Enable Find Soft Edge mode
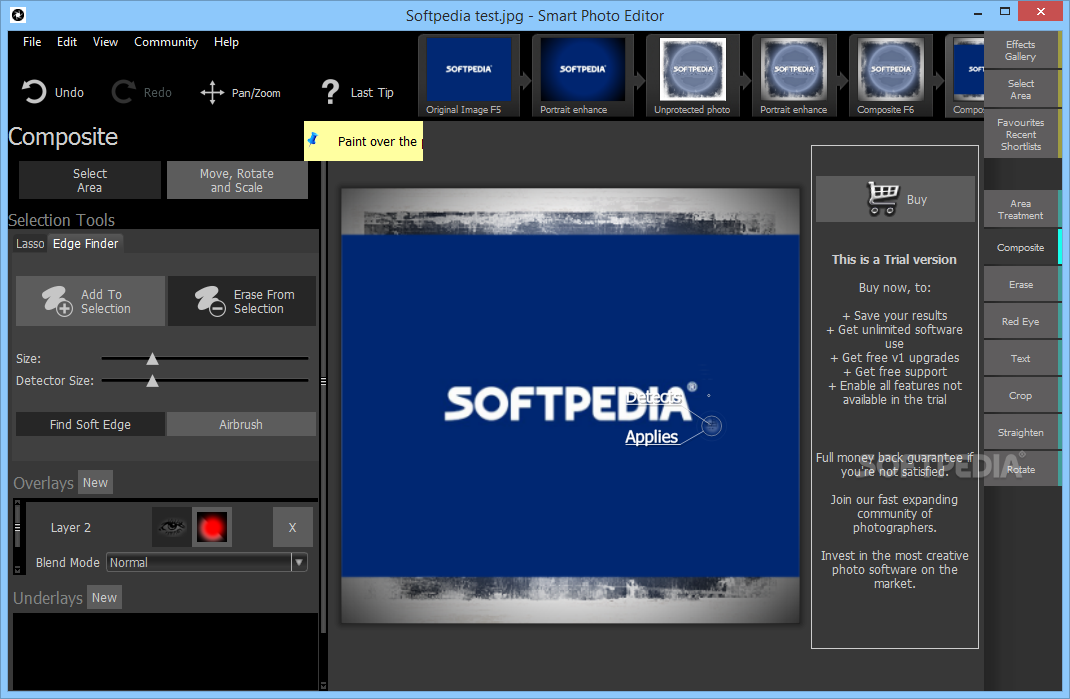Screen dimensions: 1070x699 [x=90, y=424]
